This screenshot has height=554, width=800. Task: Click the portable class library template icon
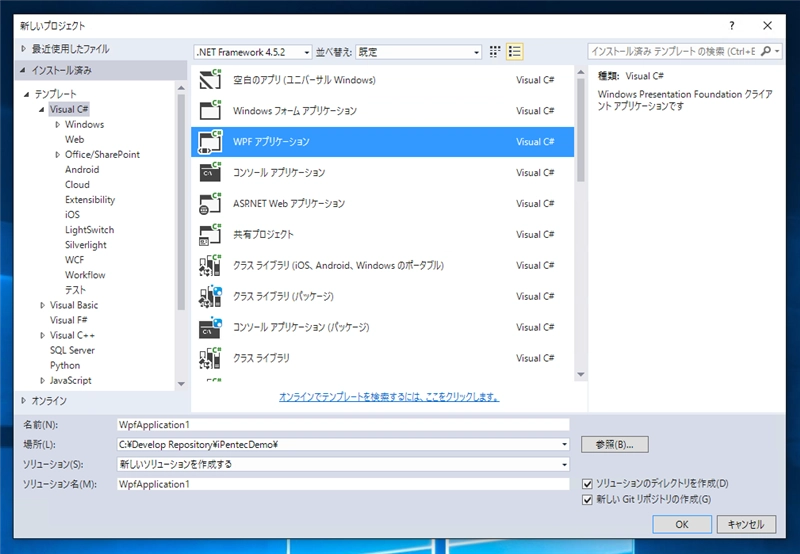(210, 265)
